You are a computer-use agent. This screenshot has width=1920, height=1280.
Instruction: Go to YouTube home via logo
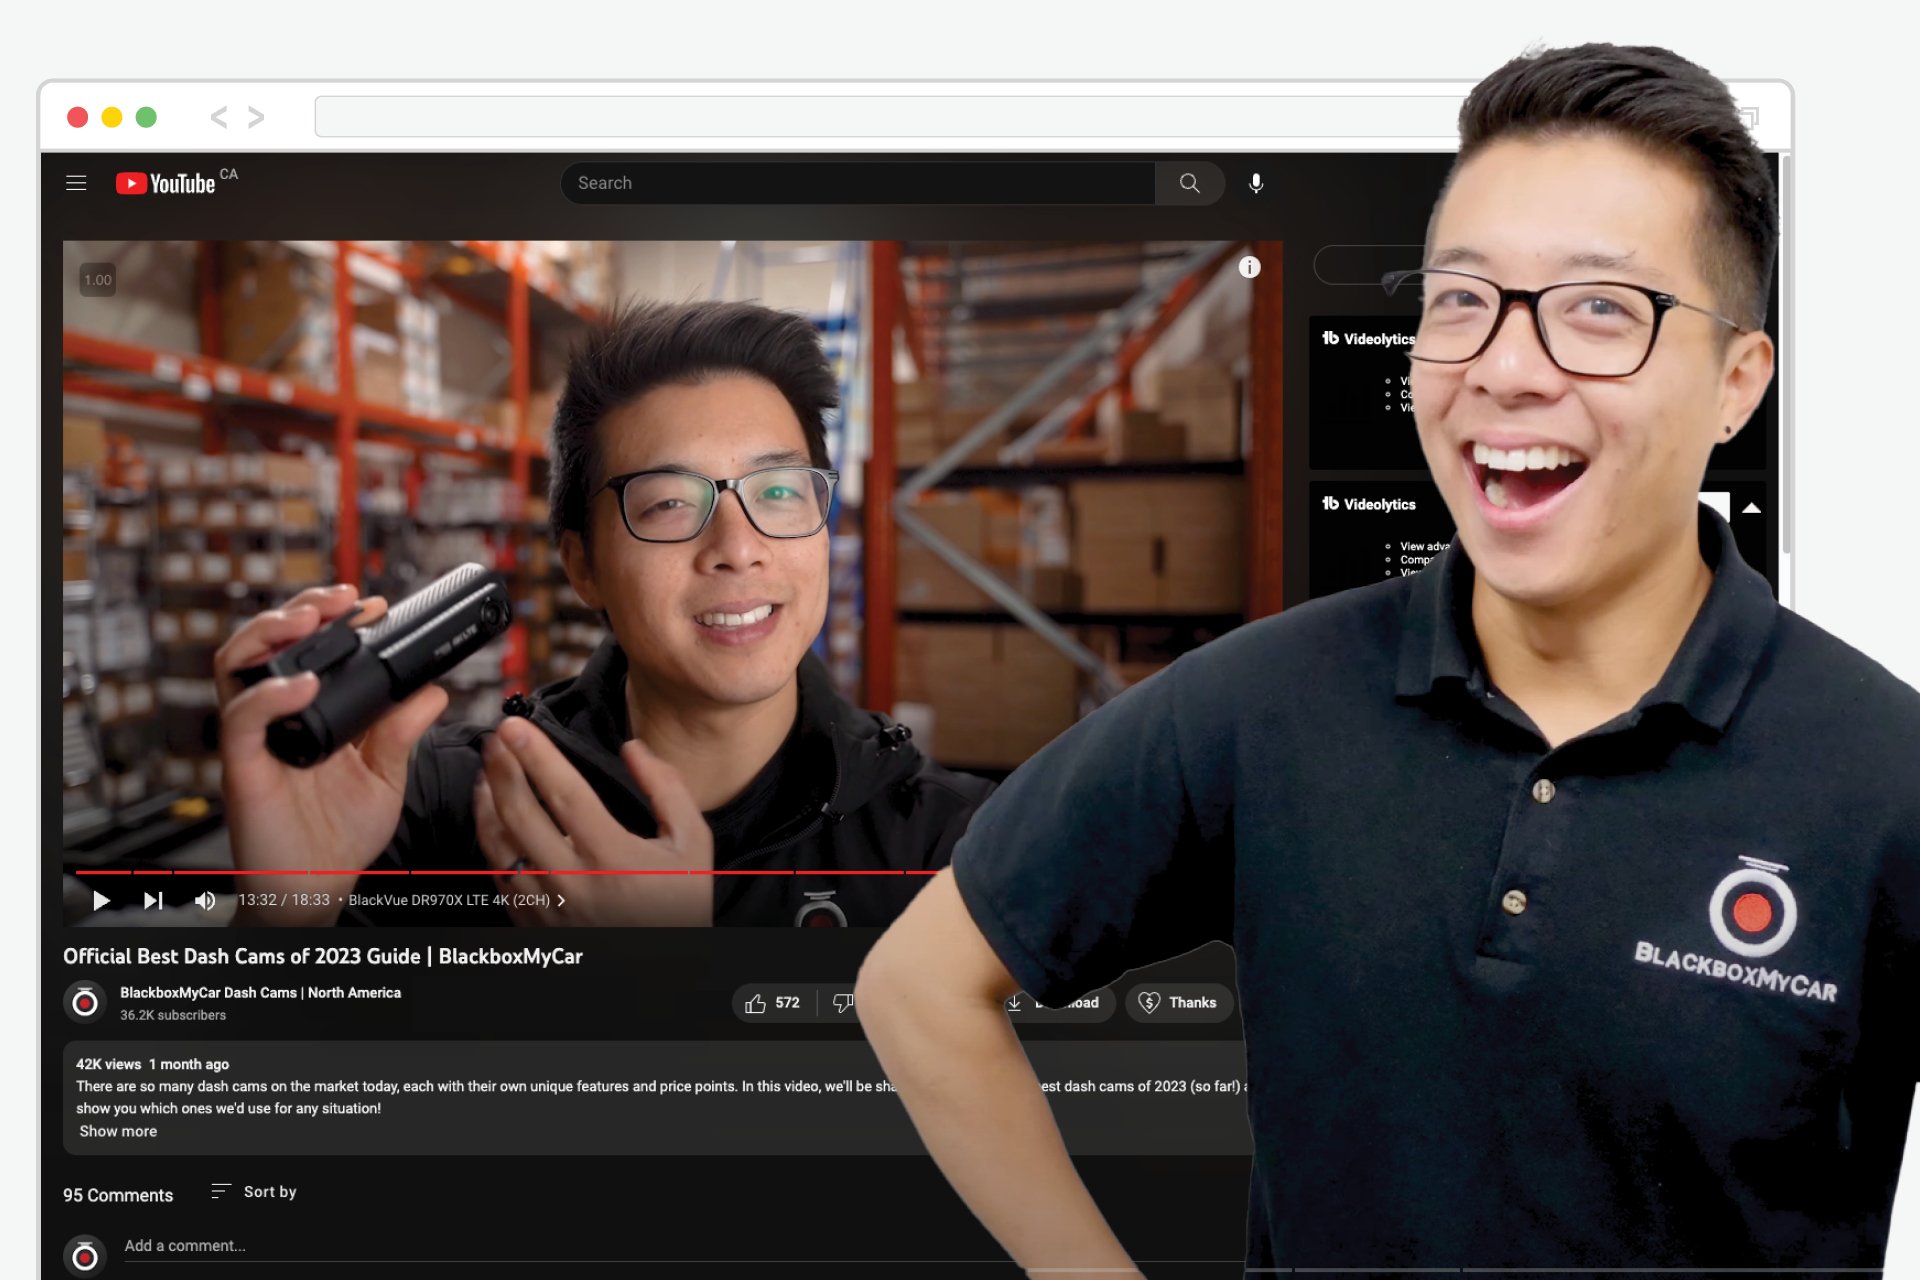pos(165,183)
